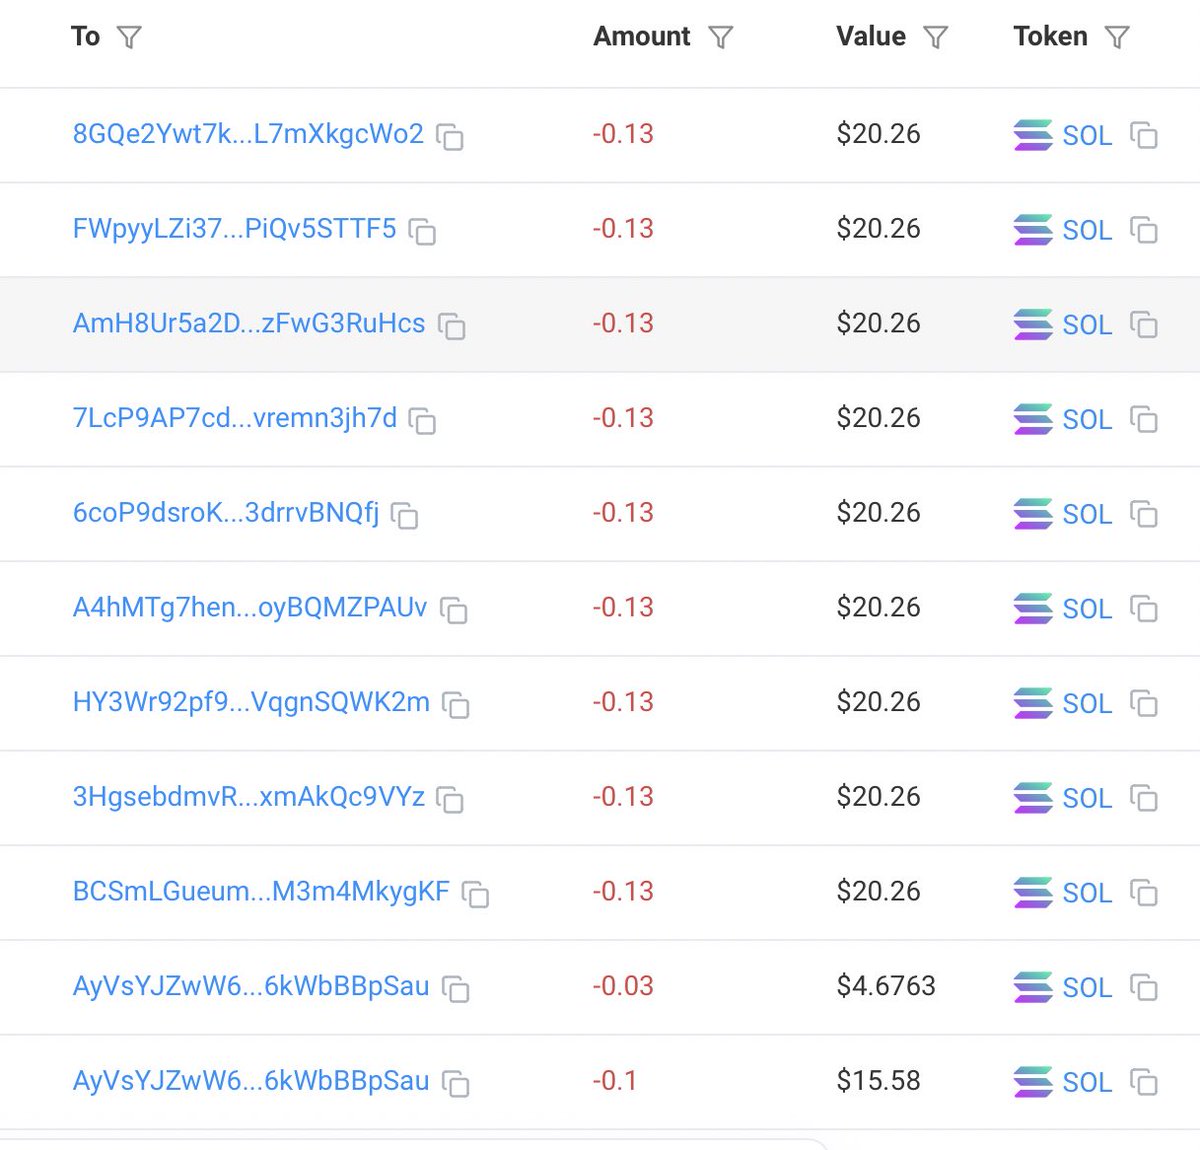Copy address A4hMTg7hen...oyBQMZPAUv
The width and height of the screenshot is (1200, 1150).
coord(454,610)
